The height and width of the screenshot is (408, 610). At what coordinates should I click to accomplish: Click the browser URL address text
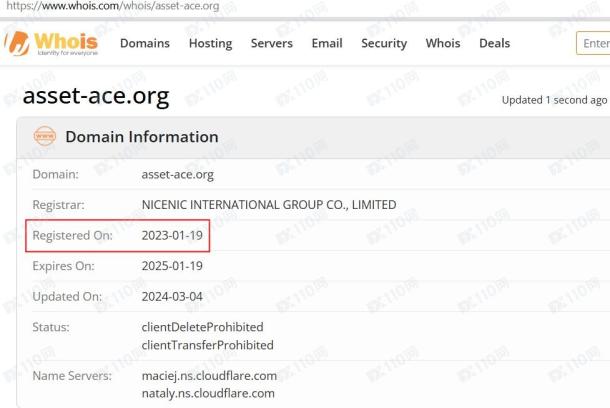(113, 6)
